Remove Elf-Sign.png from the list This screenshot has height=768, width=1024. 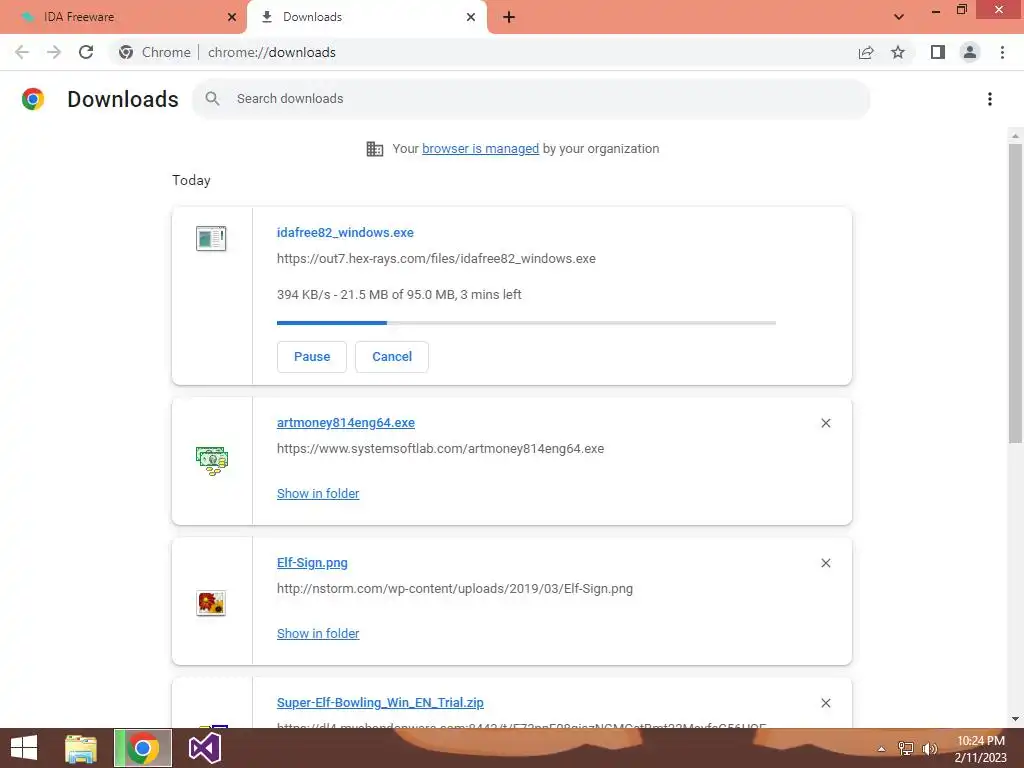[825, 563]
